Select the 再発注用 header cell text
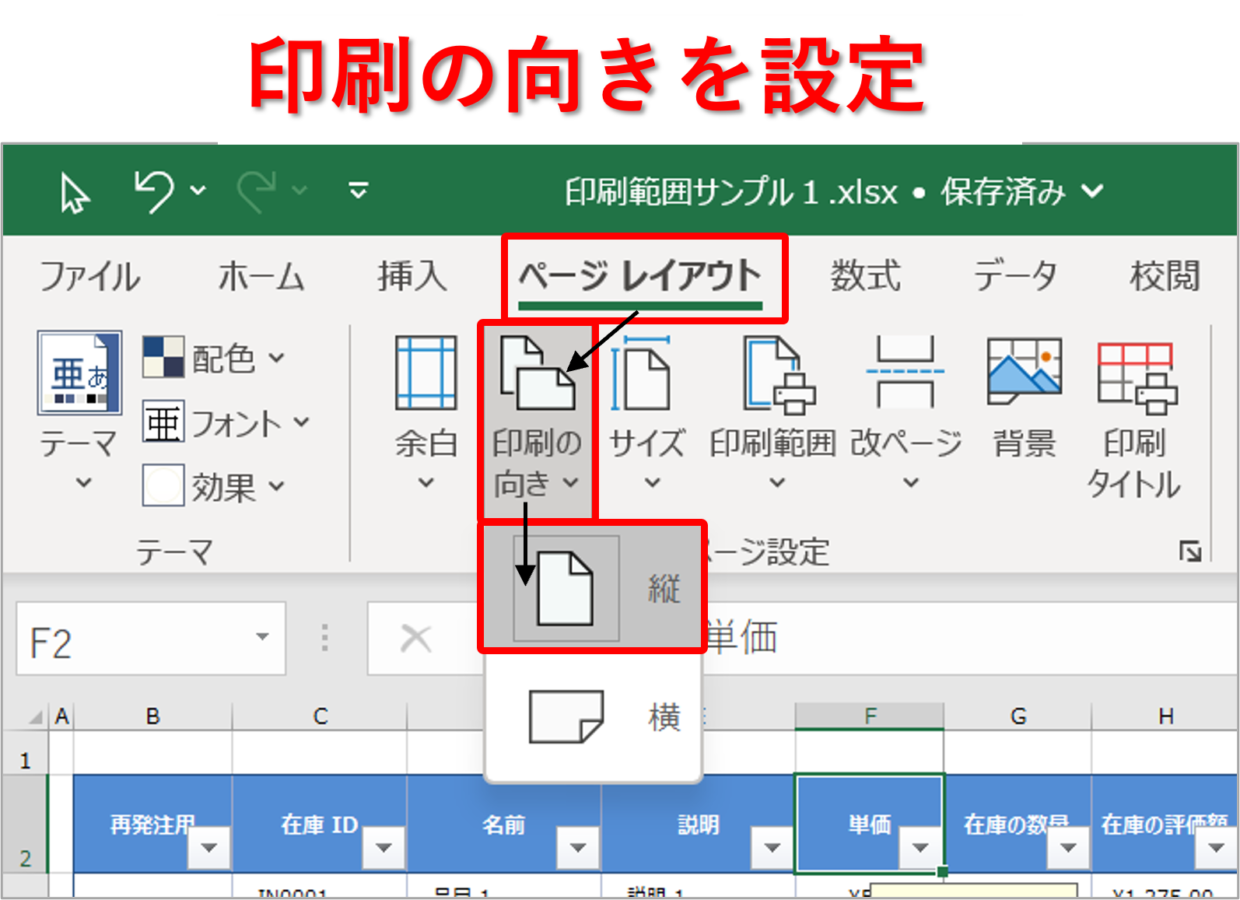This screenshot has height=900, width=1240. point(153,825)
